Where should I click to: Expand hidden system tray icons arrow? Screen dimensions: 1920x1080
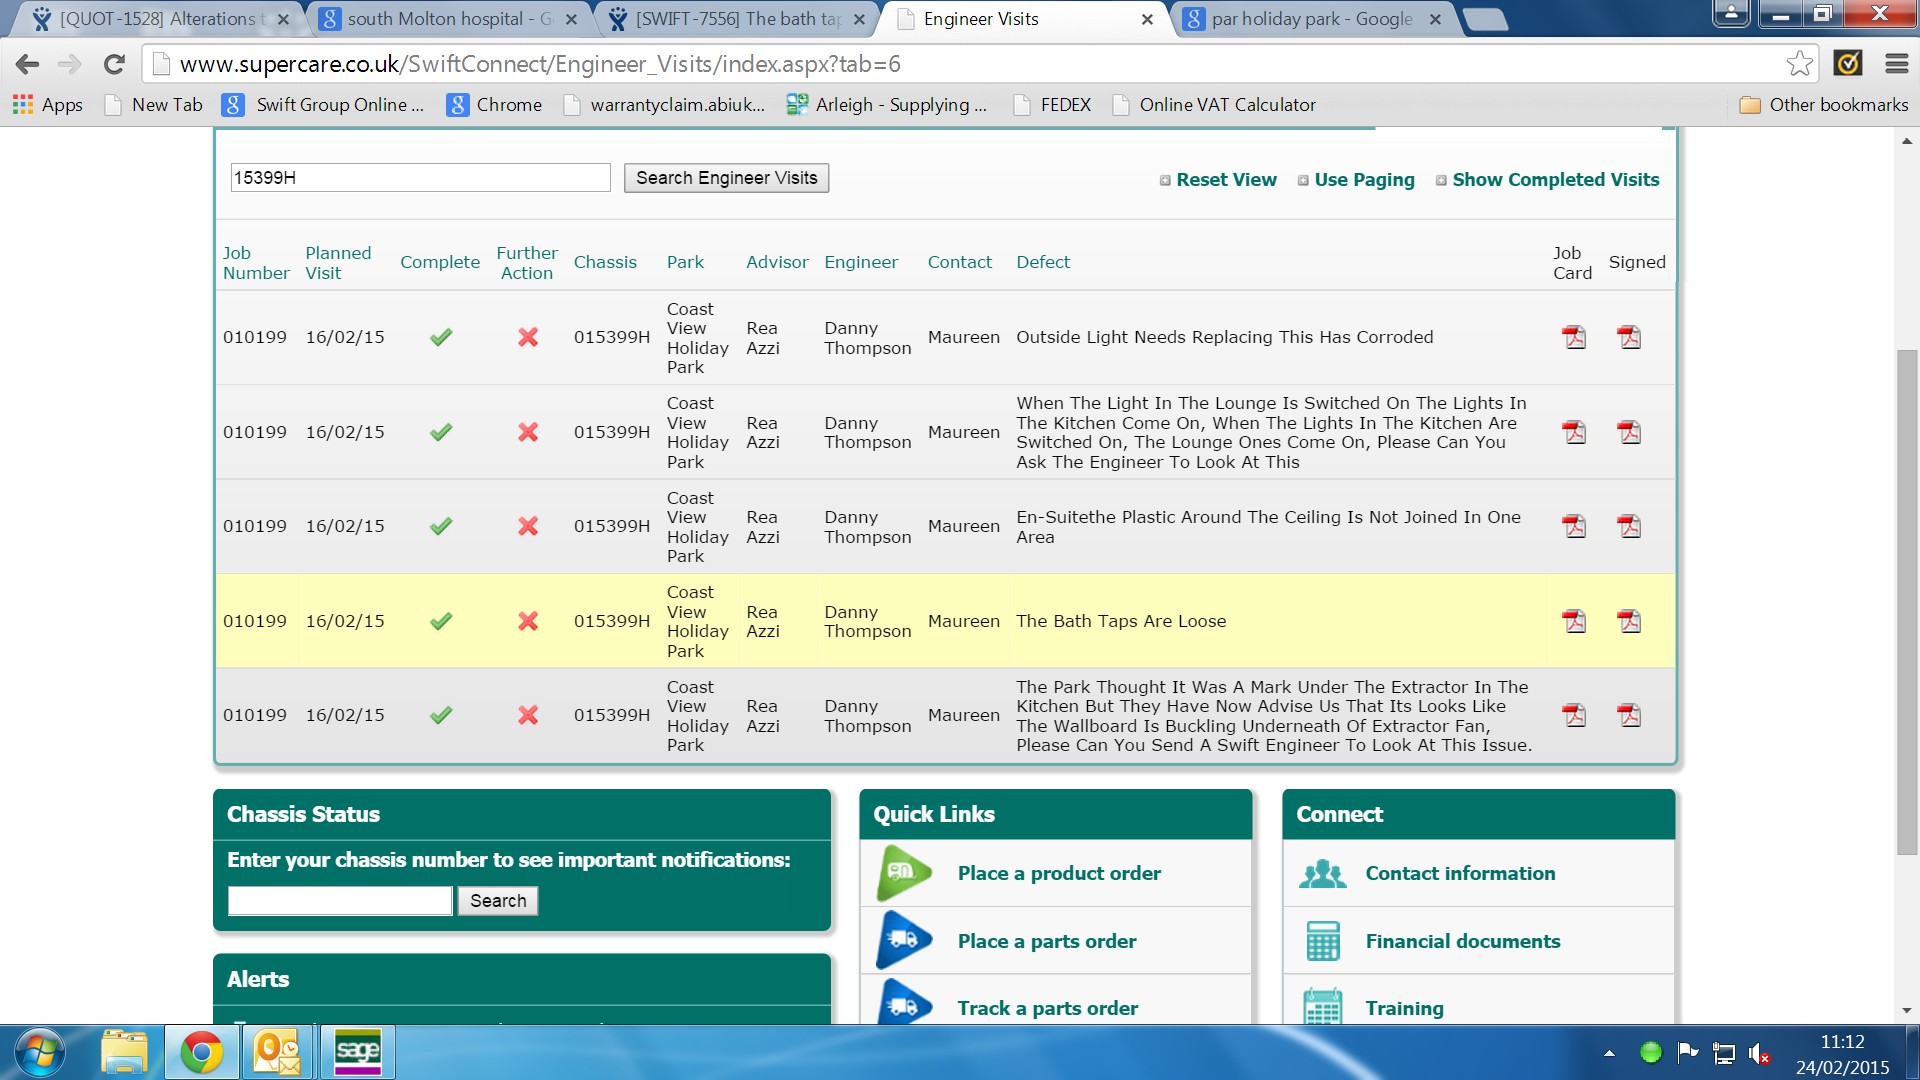tap(1609, 1053)
